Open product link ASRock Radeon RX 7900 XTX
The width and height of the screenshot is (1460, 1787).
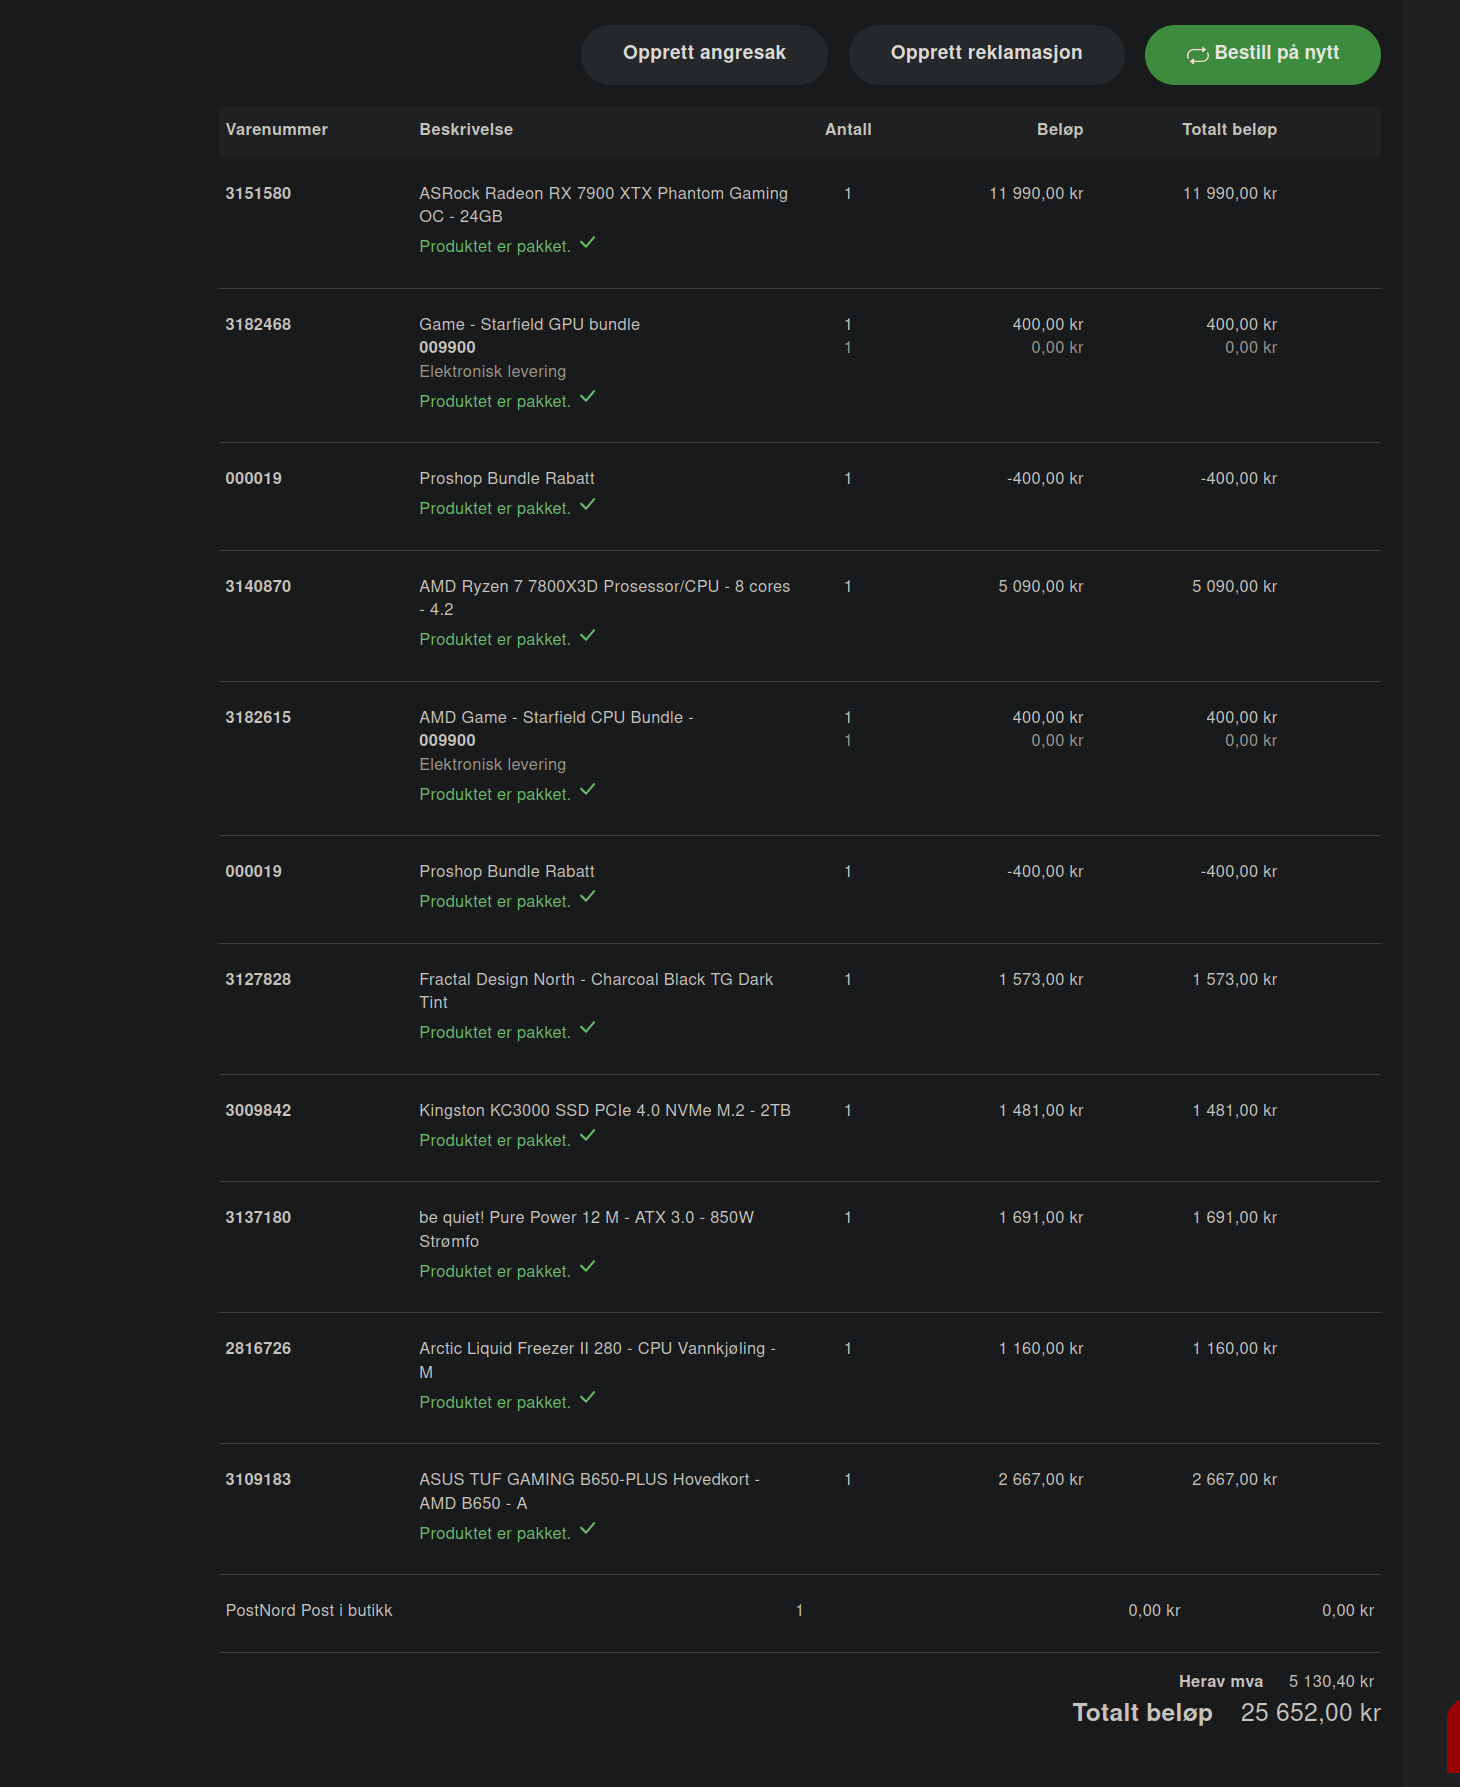tap(603, 205)
